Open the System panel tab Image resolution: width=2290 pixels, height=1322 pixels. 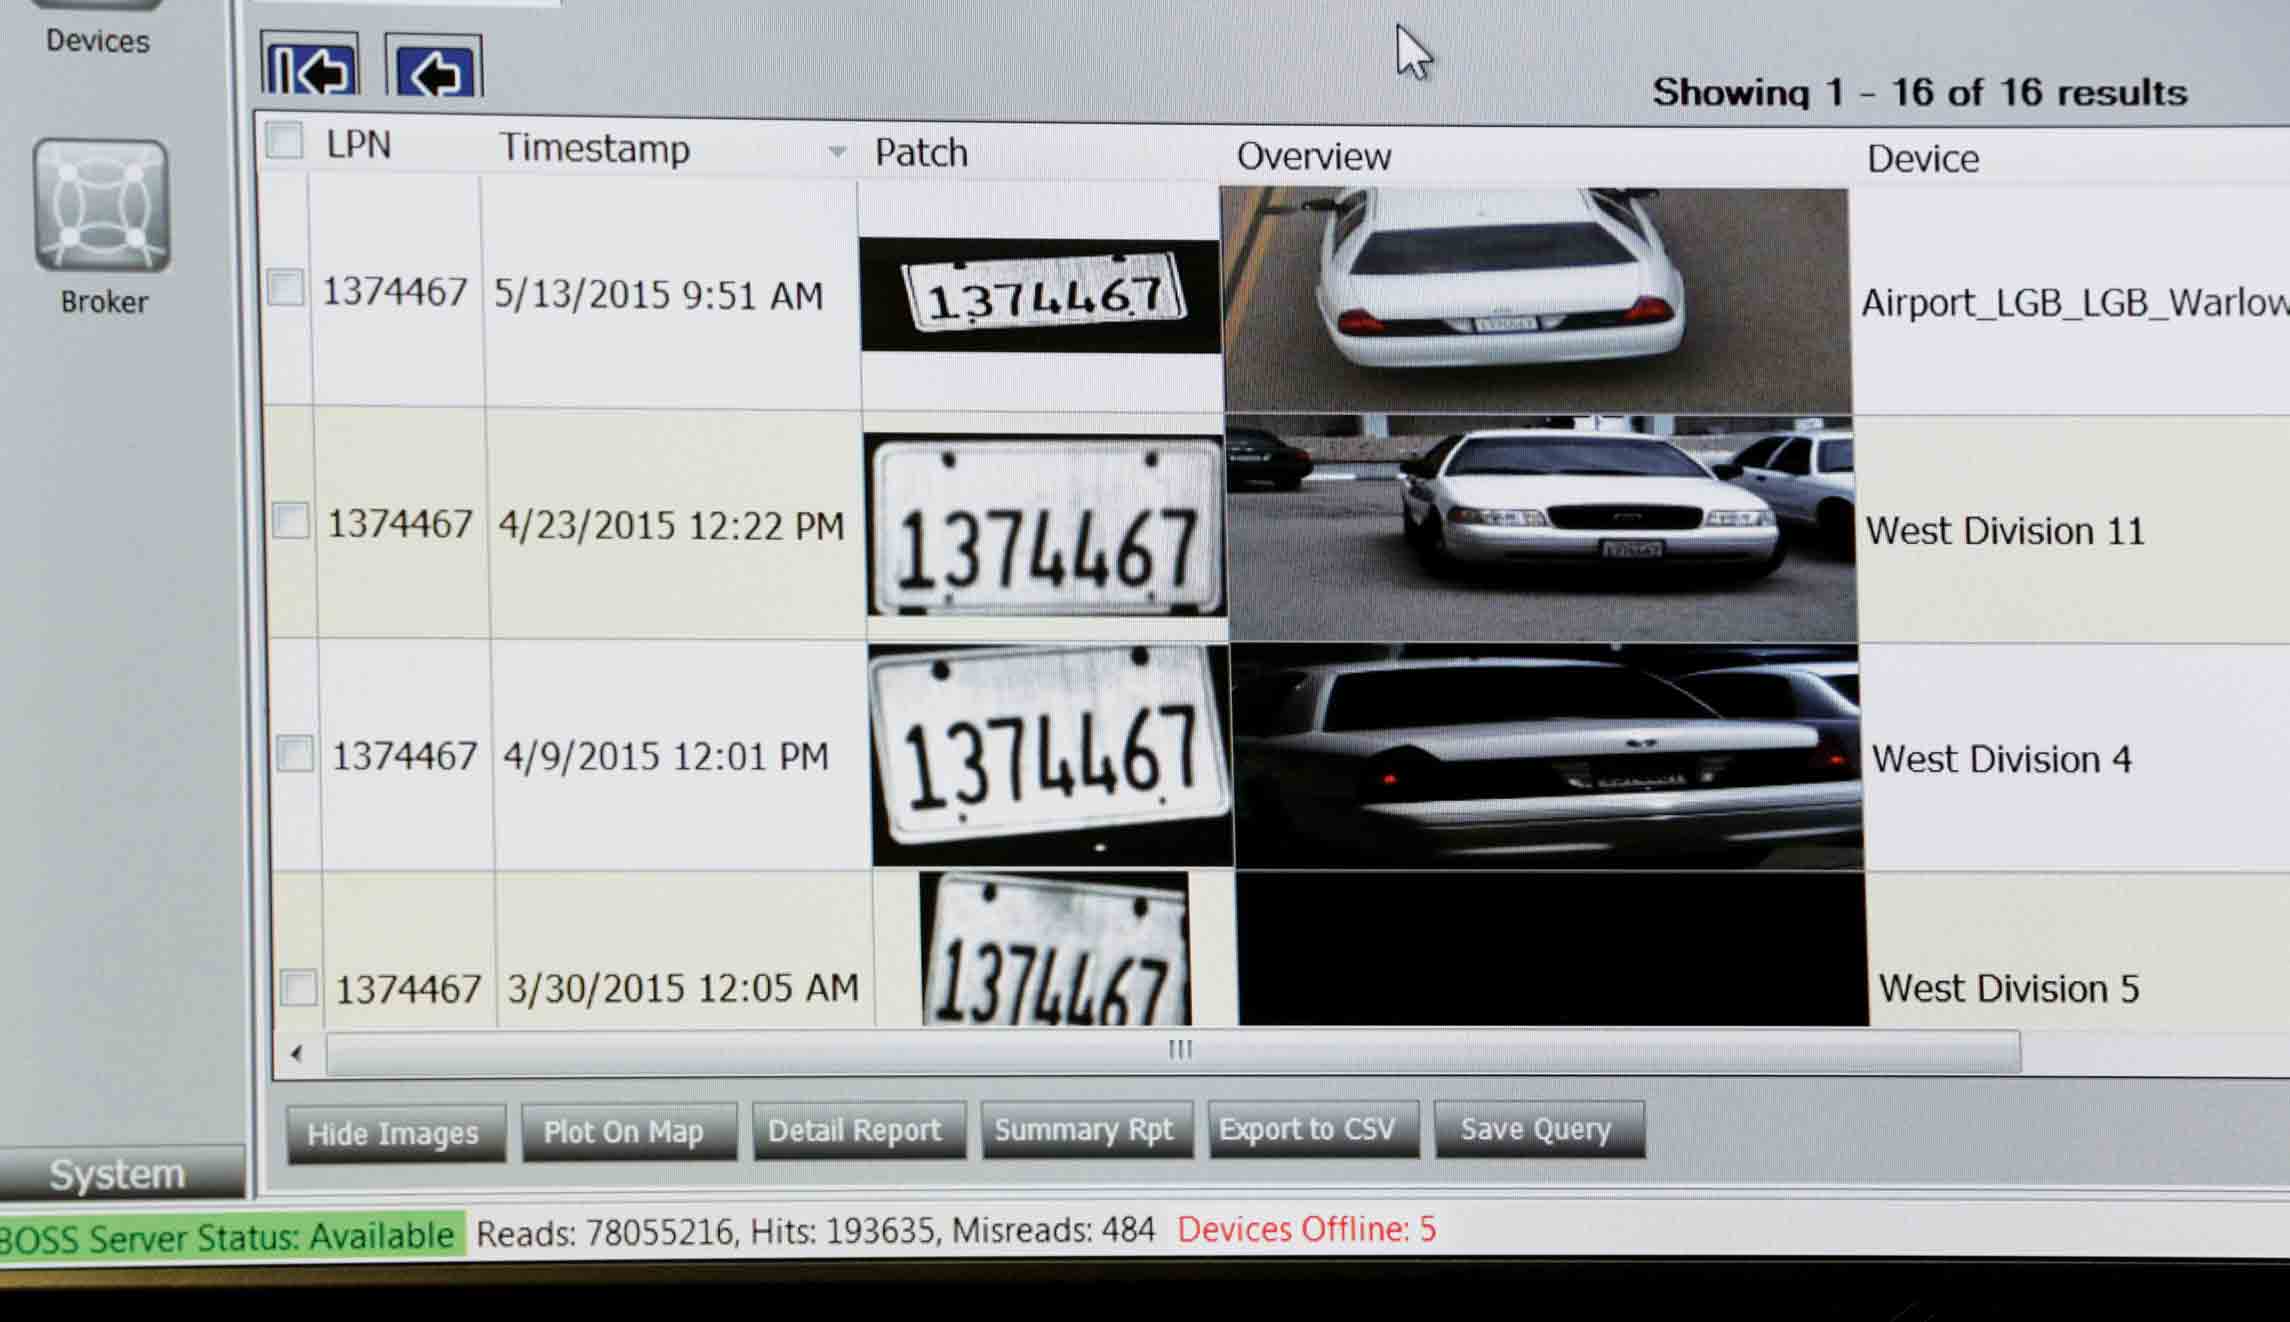coord(118,1174)
